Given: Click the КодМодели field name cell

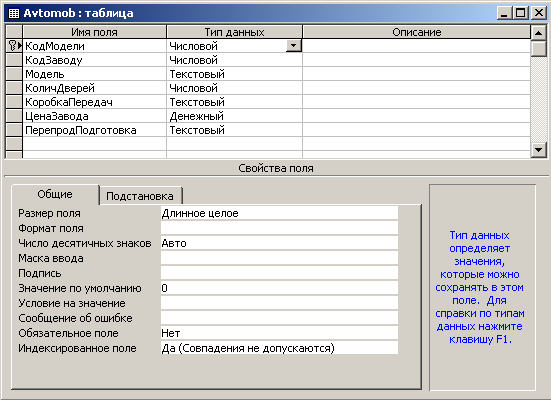Looking at the screenshot, I should (95, 46).
